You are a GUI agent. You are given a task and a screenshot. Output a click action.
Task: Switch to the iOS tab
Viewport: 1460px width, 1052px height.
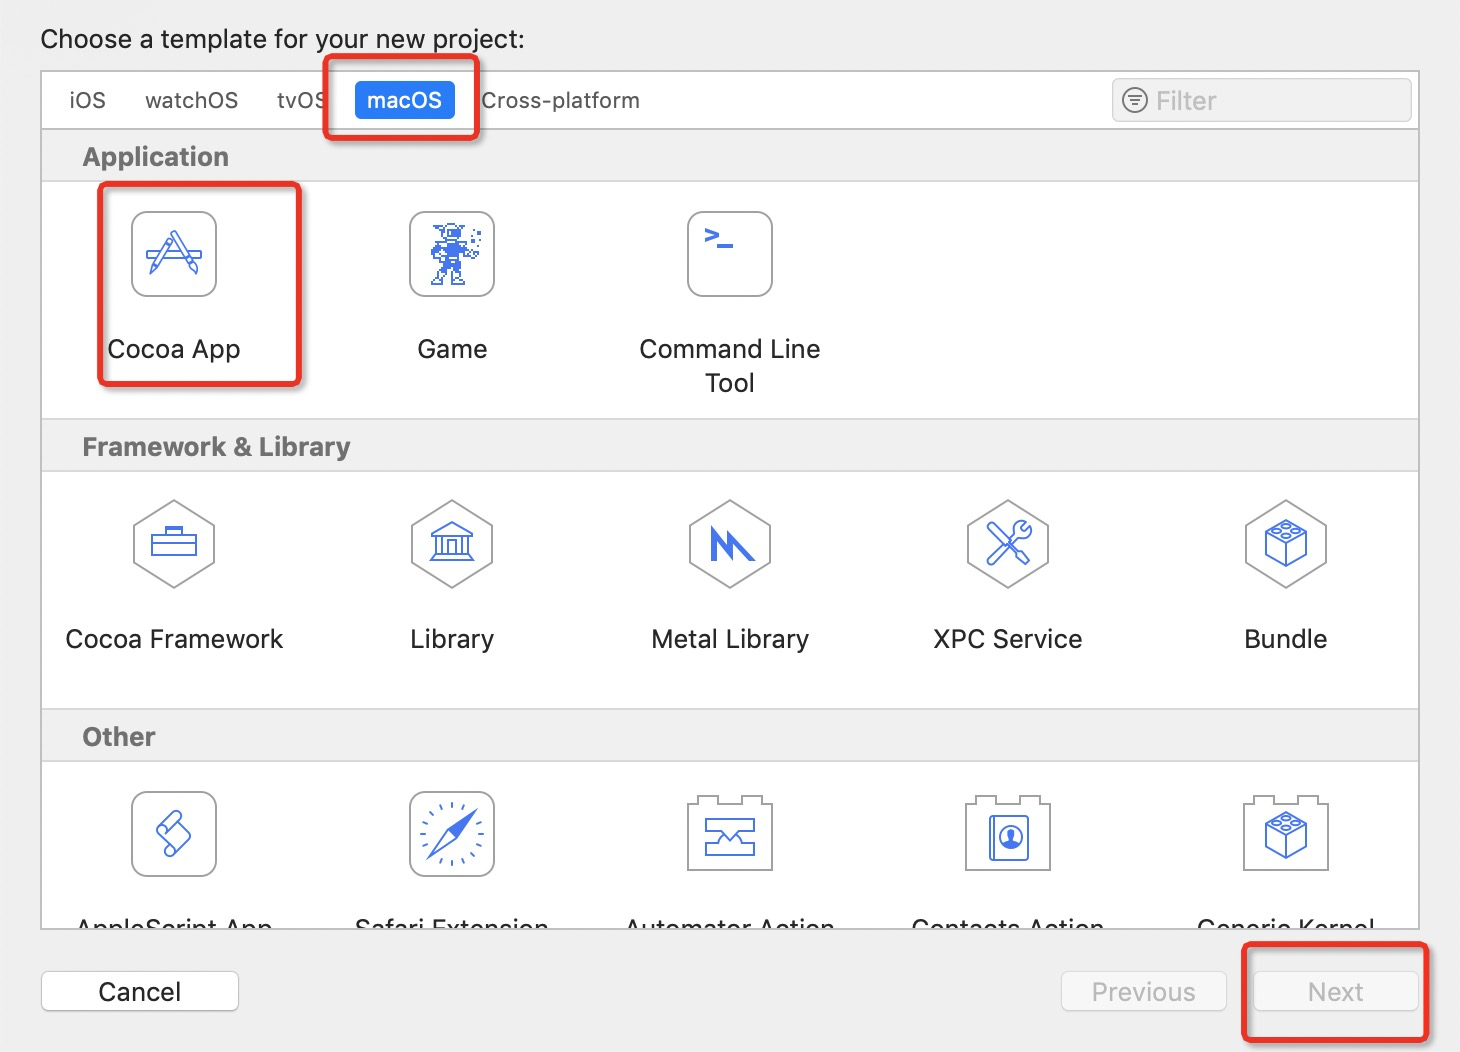87,100
